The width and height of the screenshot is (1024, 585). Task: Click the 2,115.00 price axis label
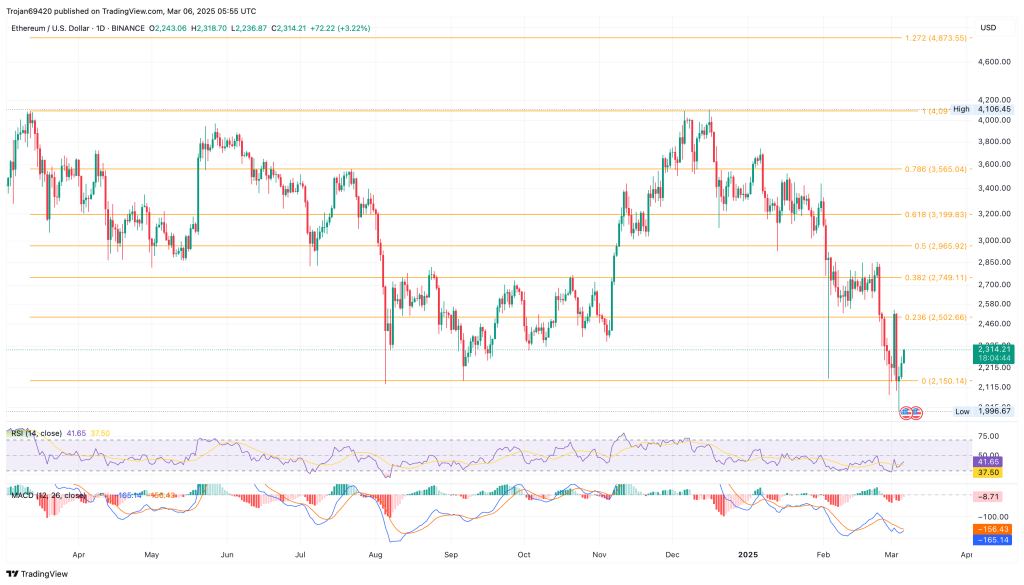[994, 388]
